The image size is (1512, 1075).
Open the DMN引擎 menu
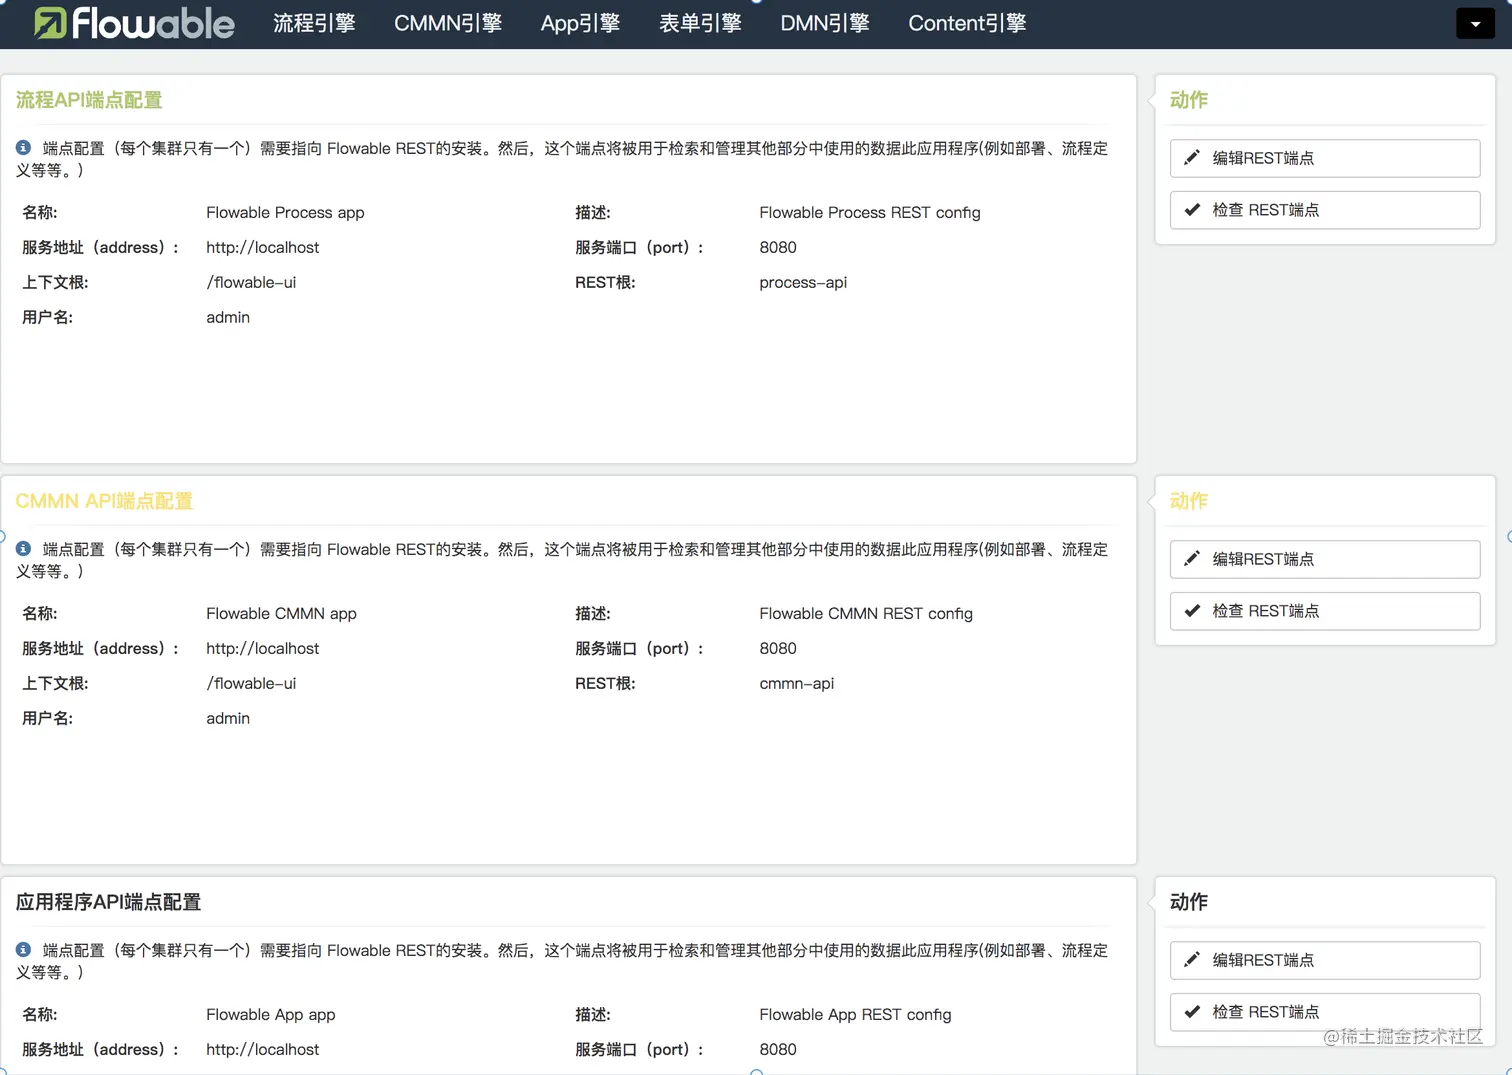pos(825,23)
